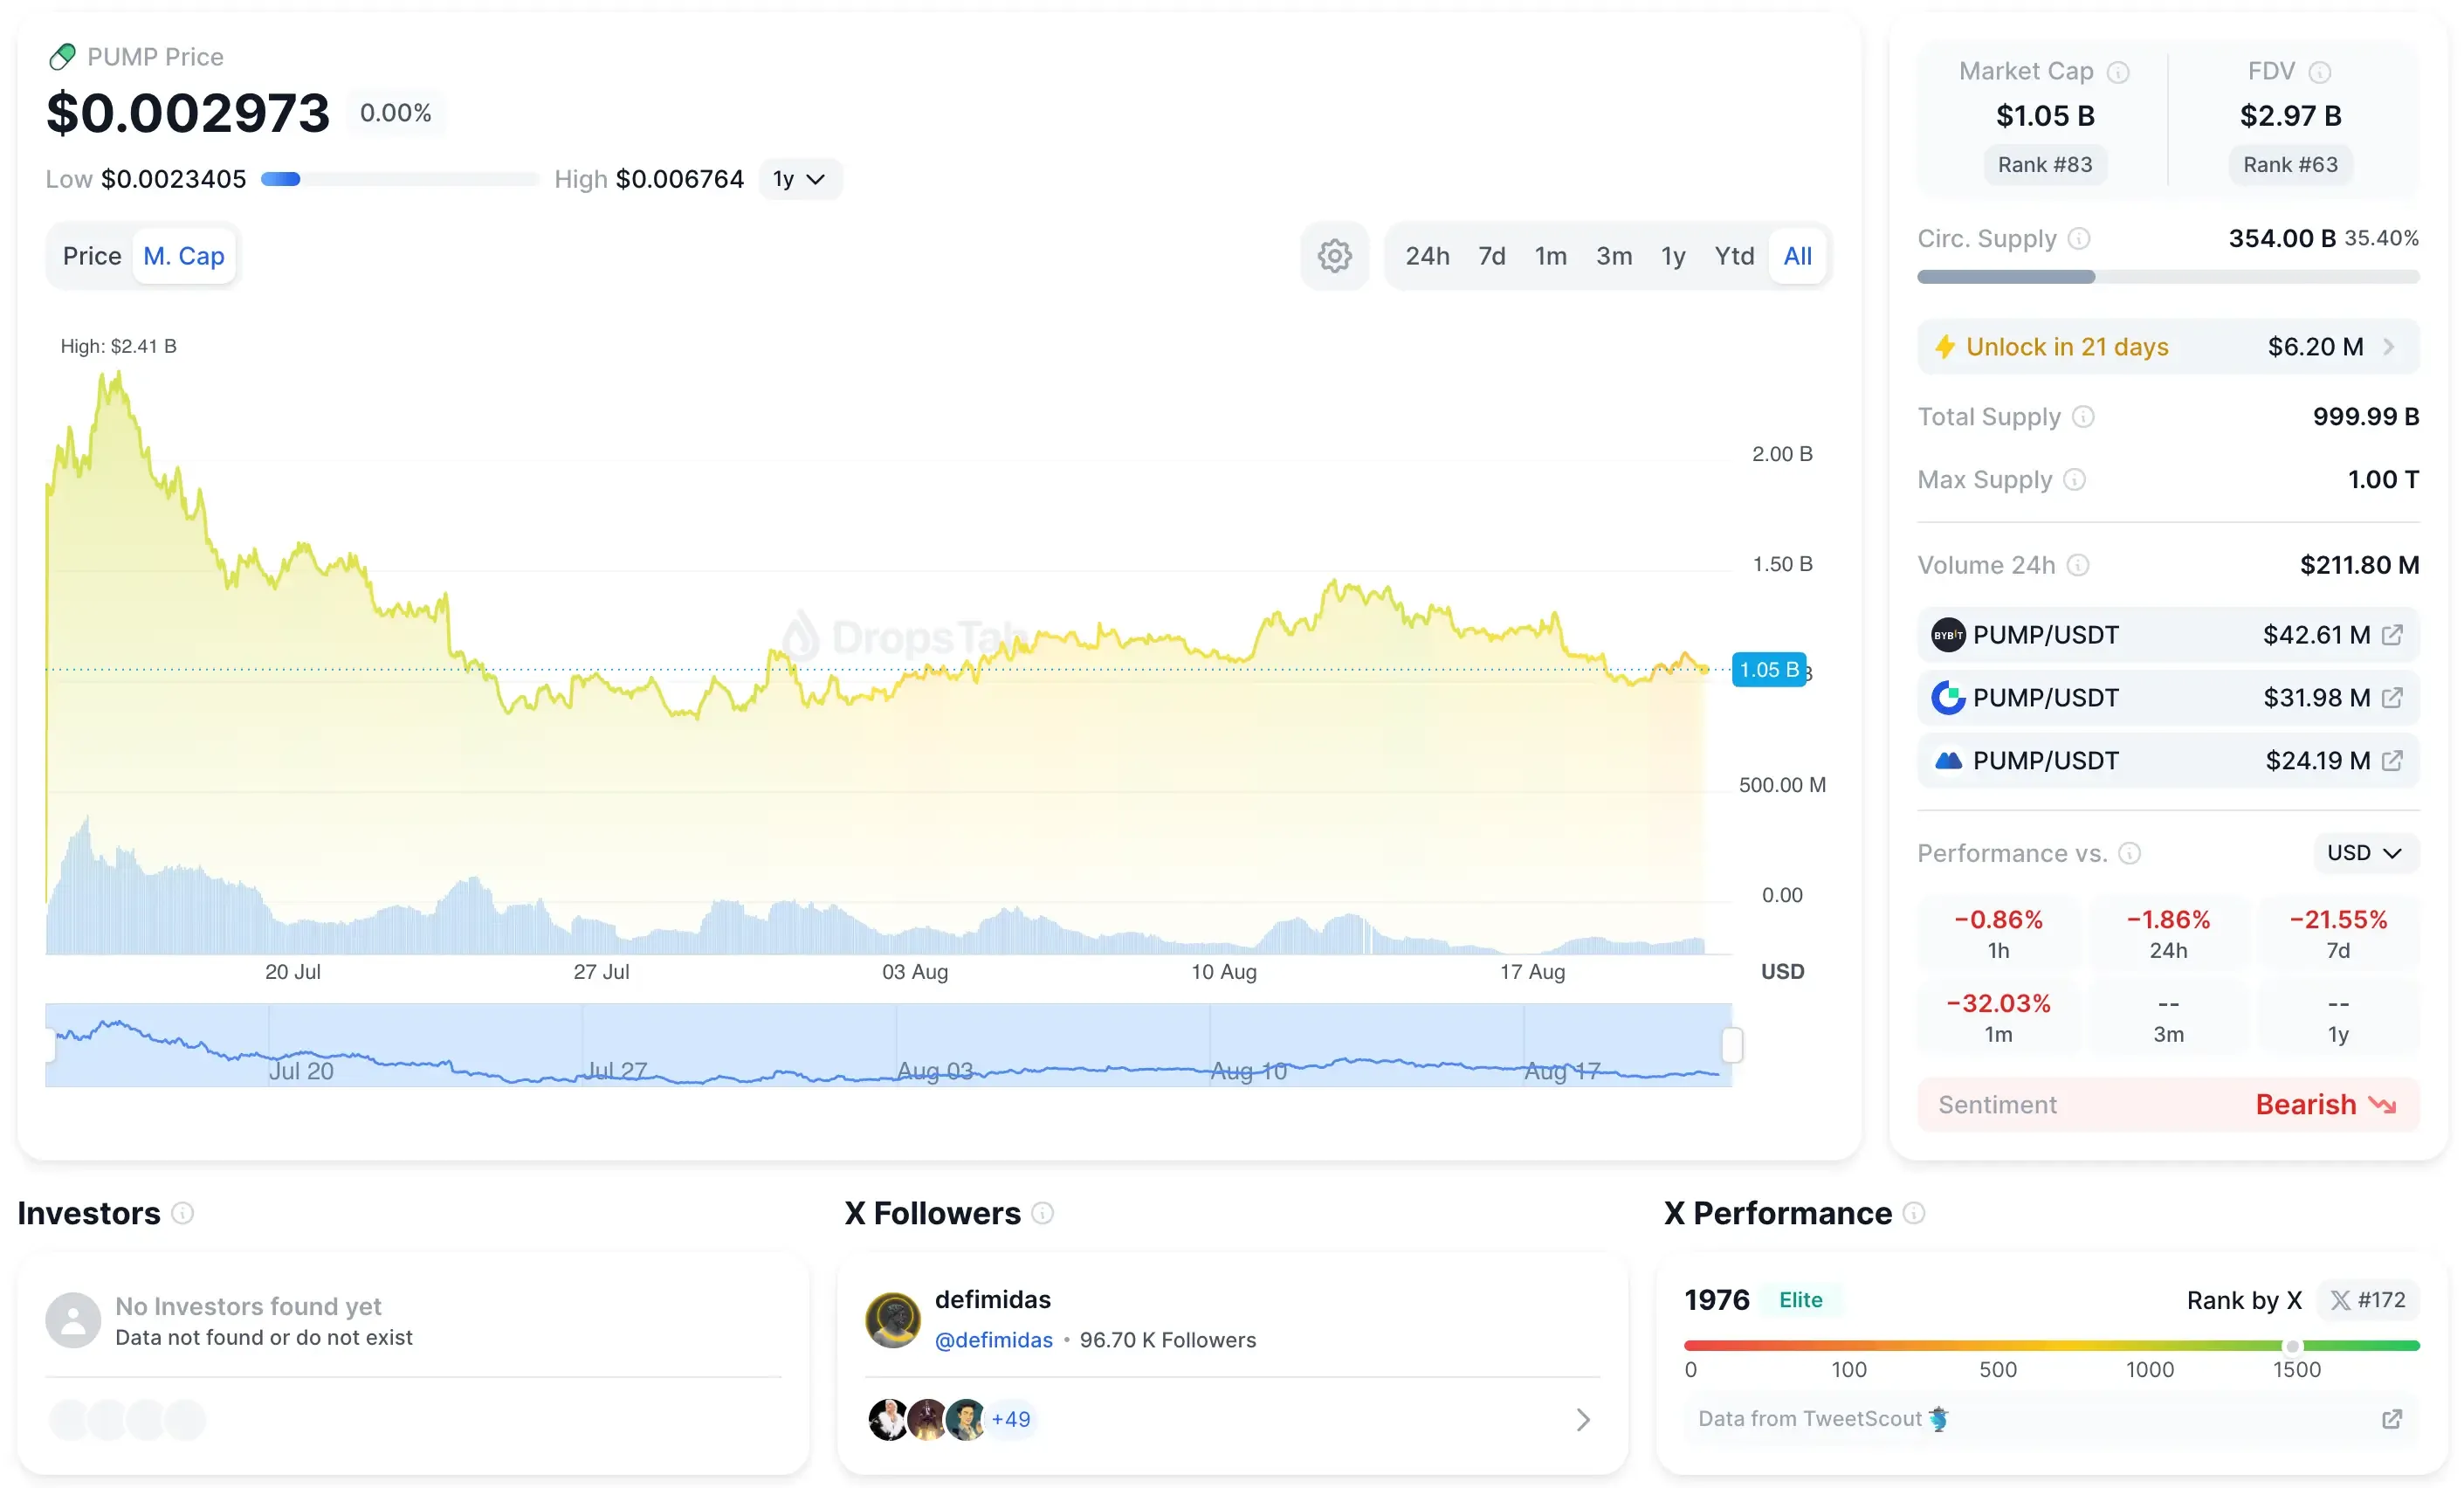2464x1488 pixels.
Task: Select the Ytd timeframe tab
Action: tap(1733, 256)
